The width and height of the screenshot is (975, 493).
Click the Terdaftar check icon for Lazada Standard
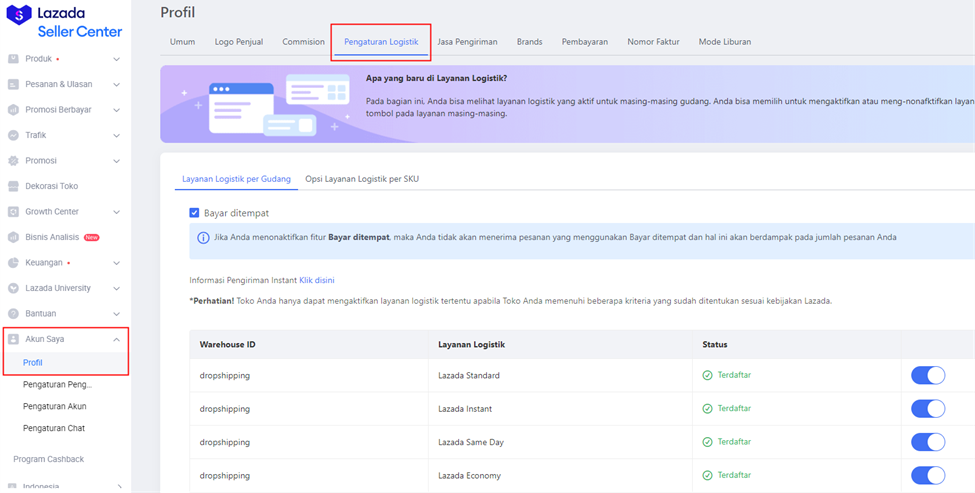pyautogui.click(x=707, y=376)
